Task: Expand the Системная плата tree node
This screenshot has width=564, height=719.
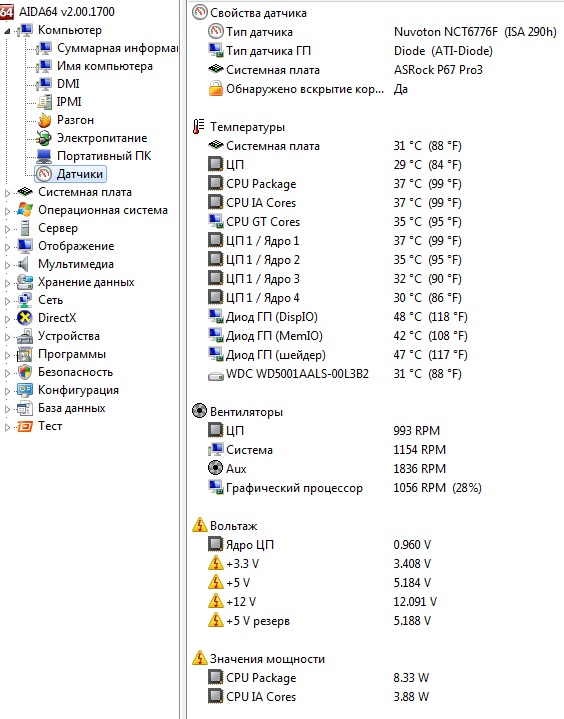Action: coord(7,194)
